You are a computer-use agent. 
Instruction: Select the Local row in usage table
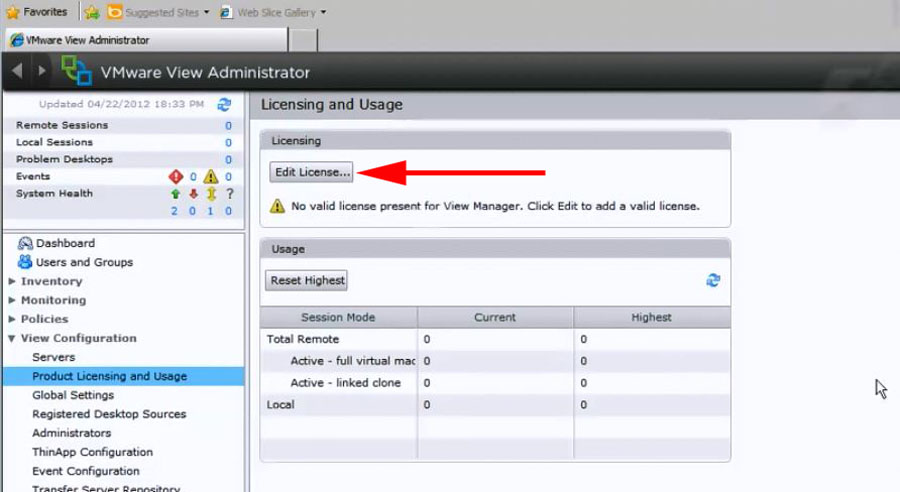(495, 405)
